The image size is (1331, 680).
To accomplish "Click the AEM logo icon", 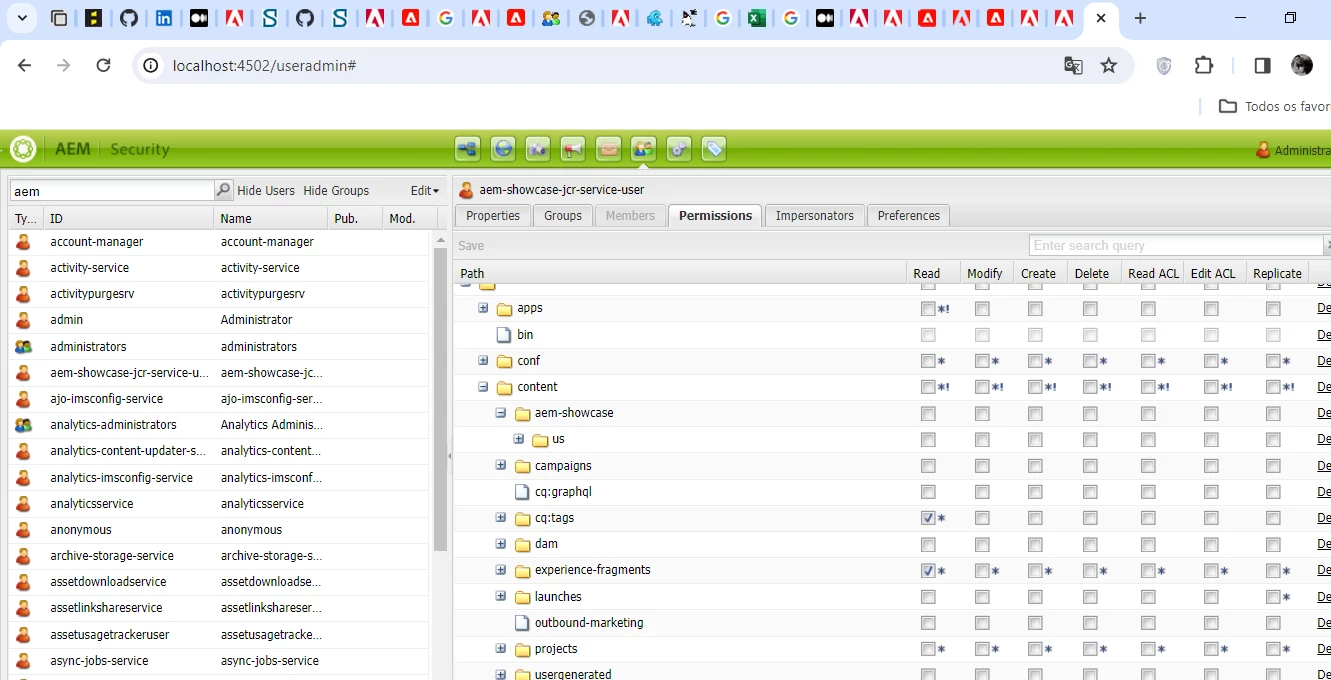I will click(x=23, y=149).
